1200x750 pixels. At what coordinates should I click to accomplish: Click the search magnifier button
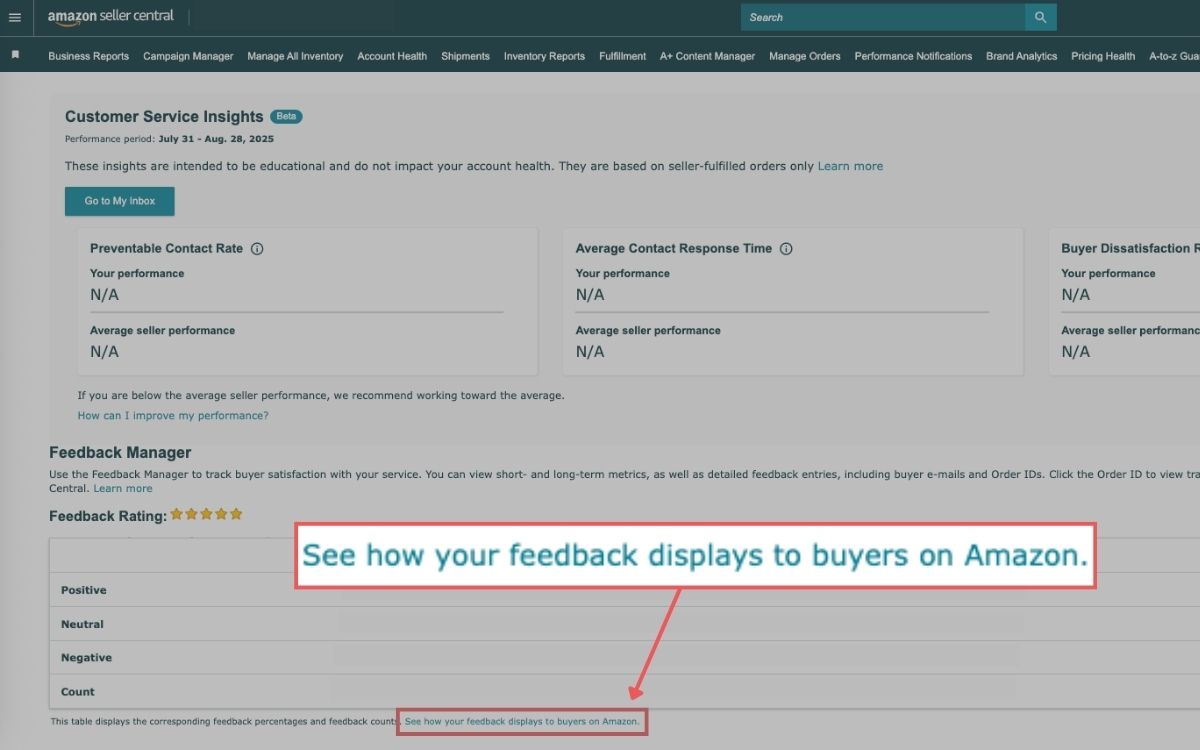point(1040,17)
